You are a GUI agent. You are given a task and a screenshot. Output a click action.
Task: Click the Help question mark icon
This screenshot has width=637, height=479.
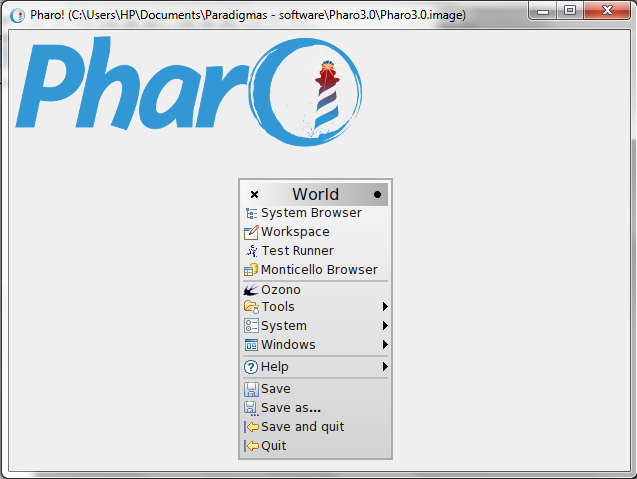point(251,367)
